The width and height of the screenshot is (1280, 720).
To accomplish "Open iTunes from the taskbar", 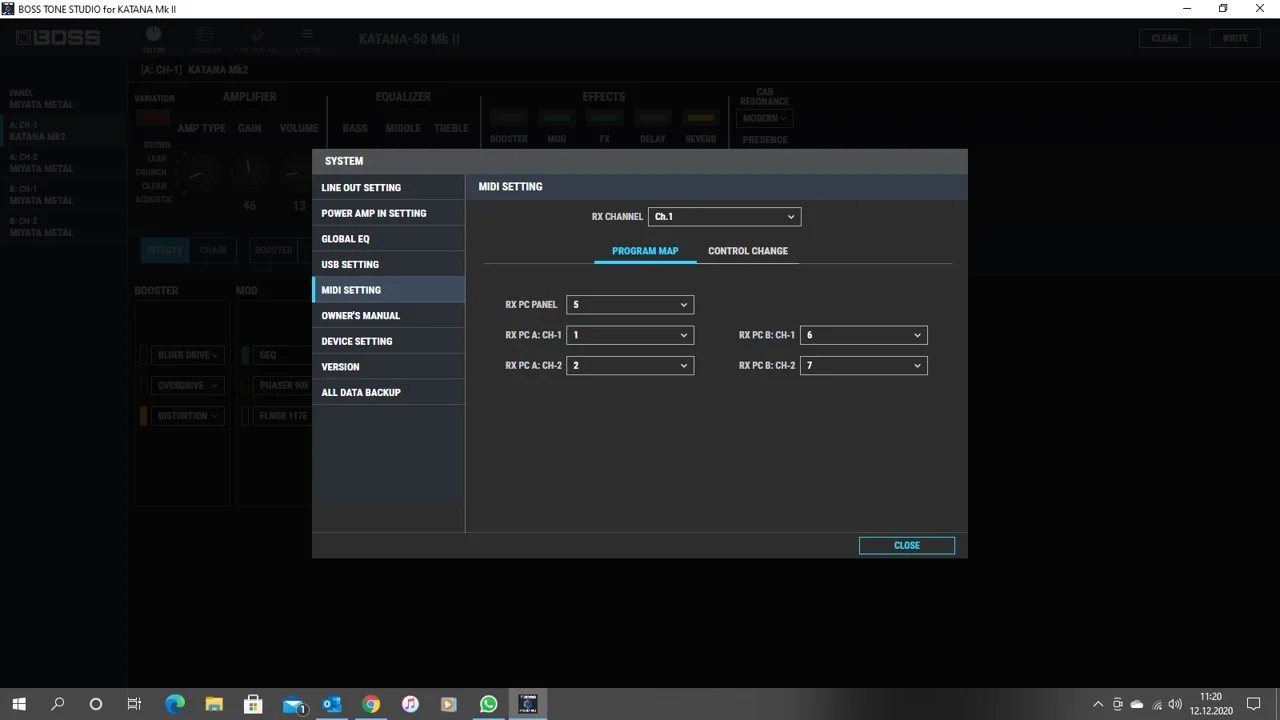I will tap(410, 704).
